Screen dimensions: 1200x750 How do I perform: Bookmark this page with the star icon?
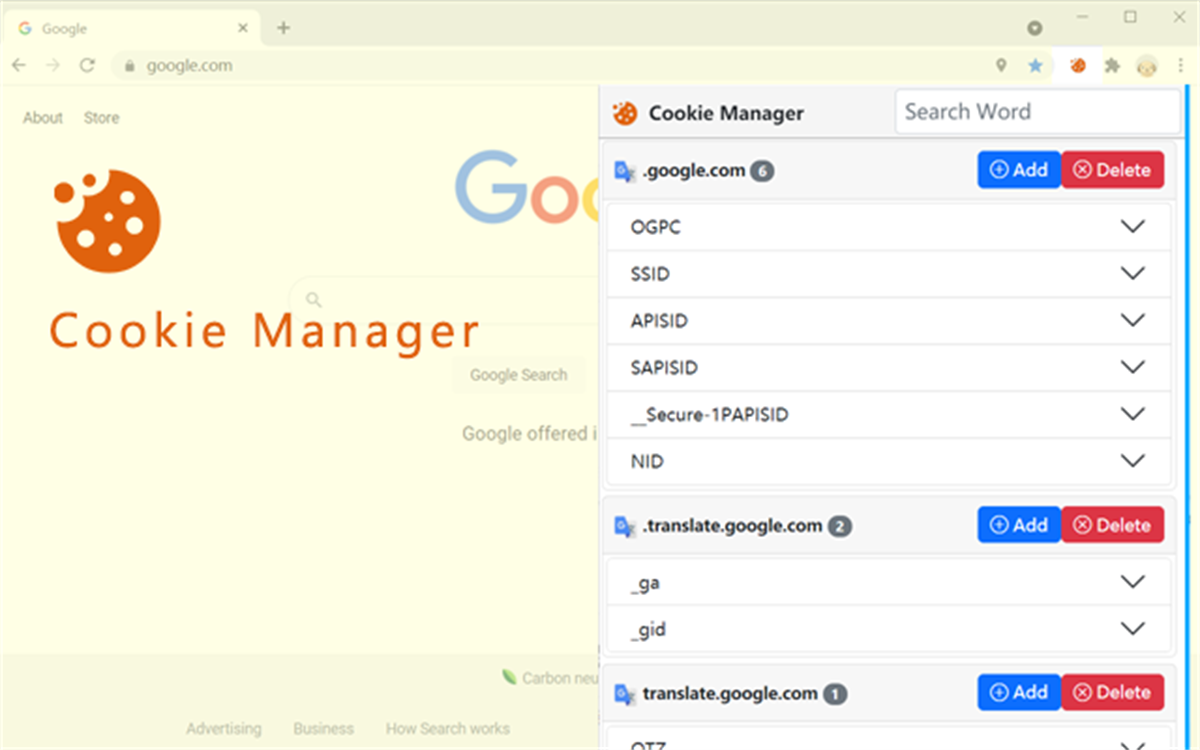click(x=1035, y=66)
